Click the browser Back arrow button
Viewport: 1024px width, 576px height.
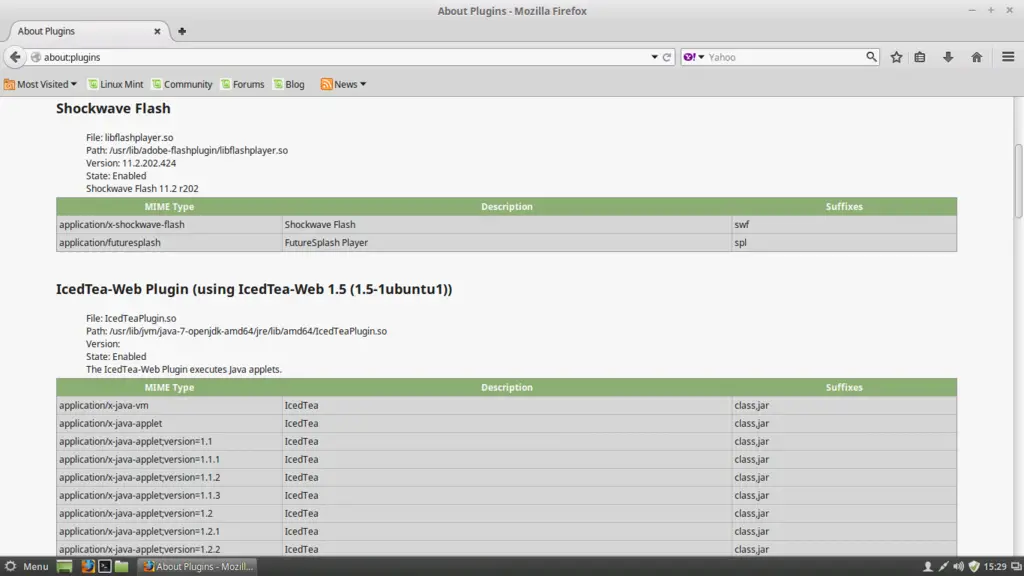[x=15, y=57]
